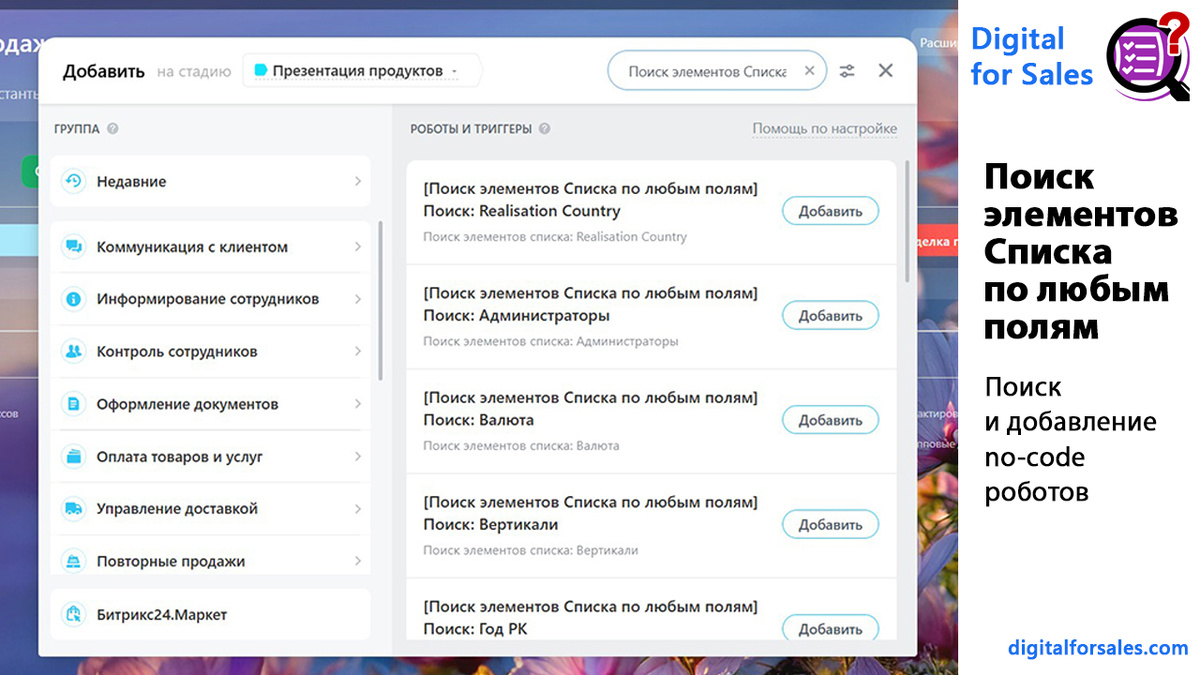Click the Поиск: Валюта title
This screenshot has width=1200, height=675.
coord(479,420)
